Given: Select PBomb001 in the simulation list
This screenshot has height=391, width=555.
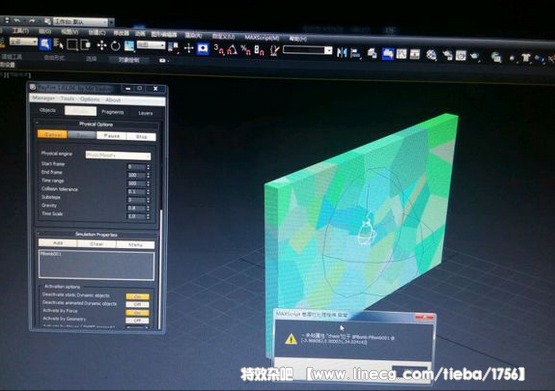Looking at the screenshot, I should point(51,254).
